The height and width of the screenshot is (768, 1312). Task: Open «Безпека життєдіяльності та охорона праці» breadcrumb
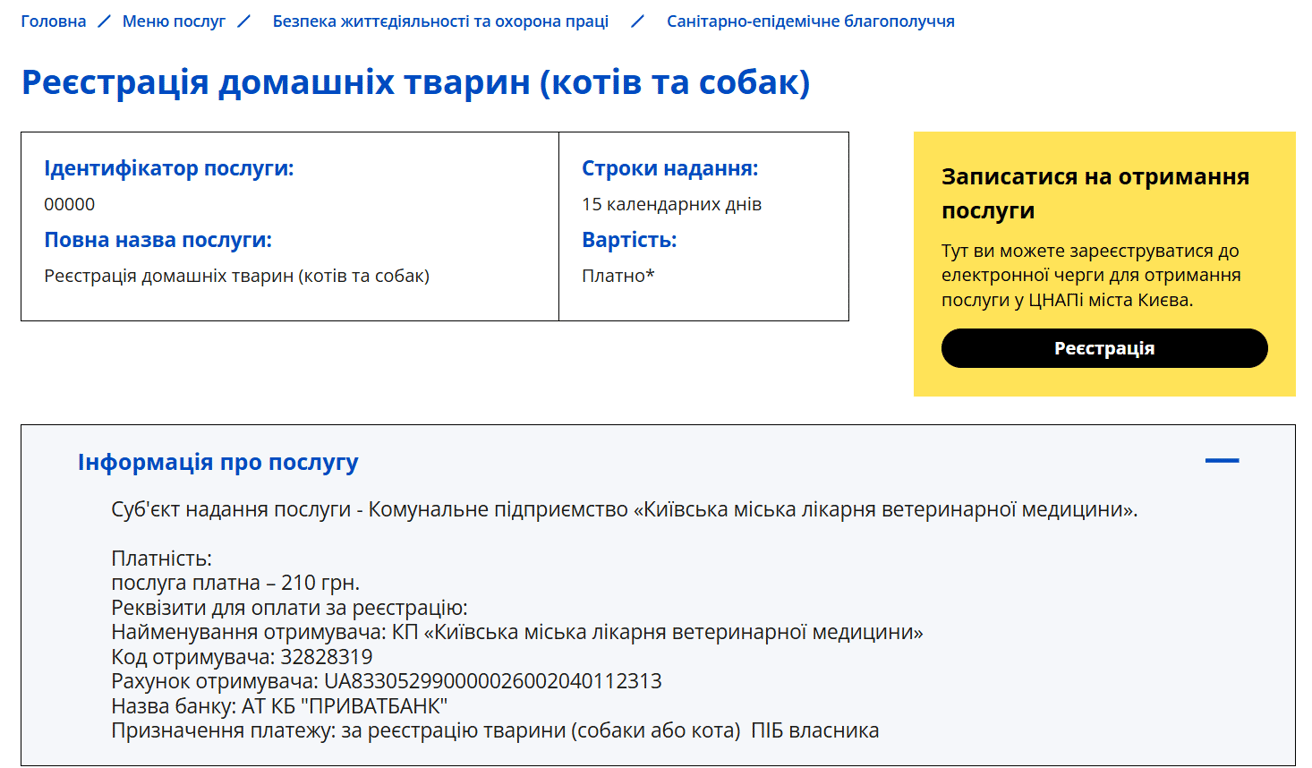[440, 21]
